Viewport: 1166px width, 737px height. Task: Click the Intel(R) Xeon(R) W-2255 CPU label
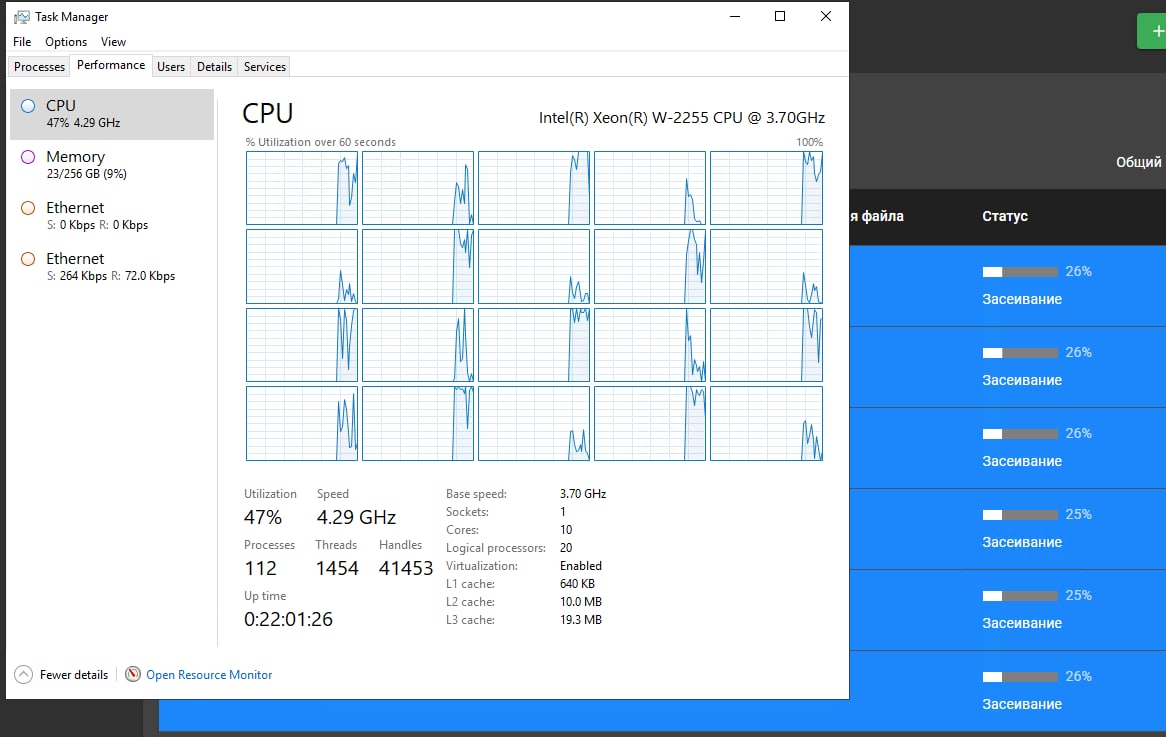point(682,118)
